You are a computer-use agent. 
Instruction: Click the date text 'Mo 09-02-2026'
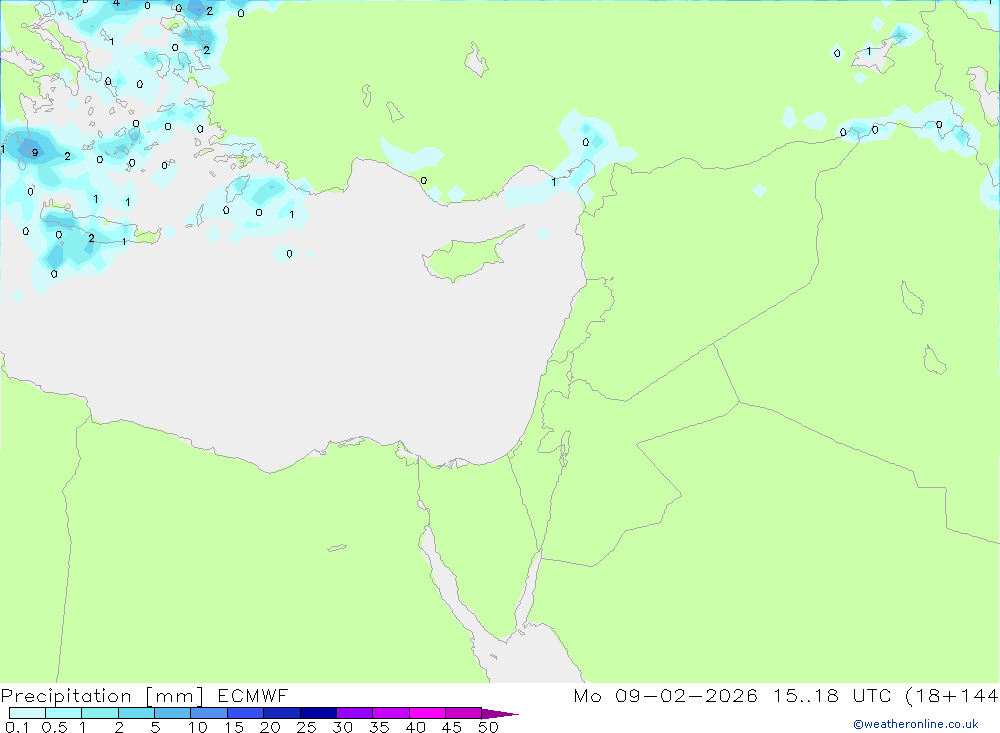point(666,695)
